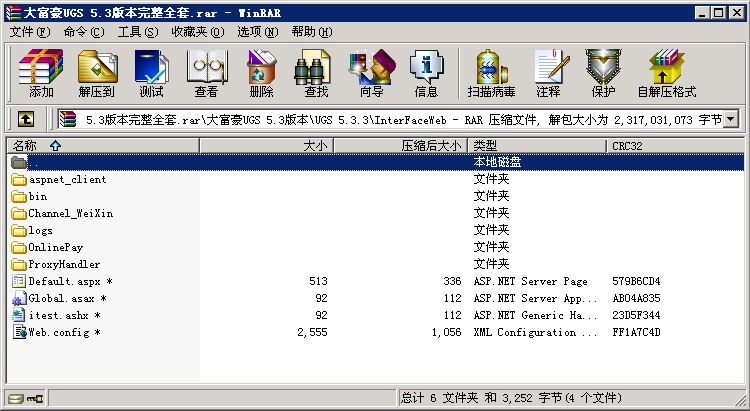The height and width of the screenshot is (411, 750).
Task: Open the 文件(F) menu
Action: point(30,32)
